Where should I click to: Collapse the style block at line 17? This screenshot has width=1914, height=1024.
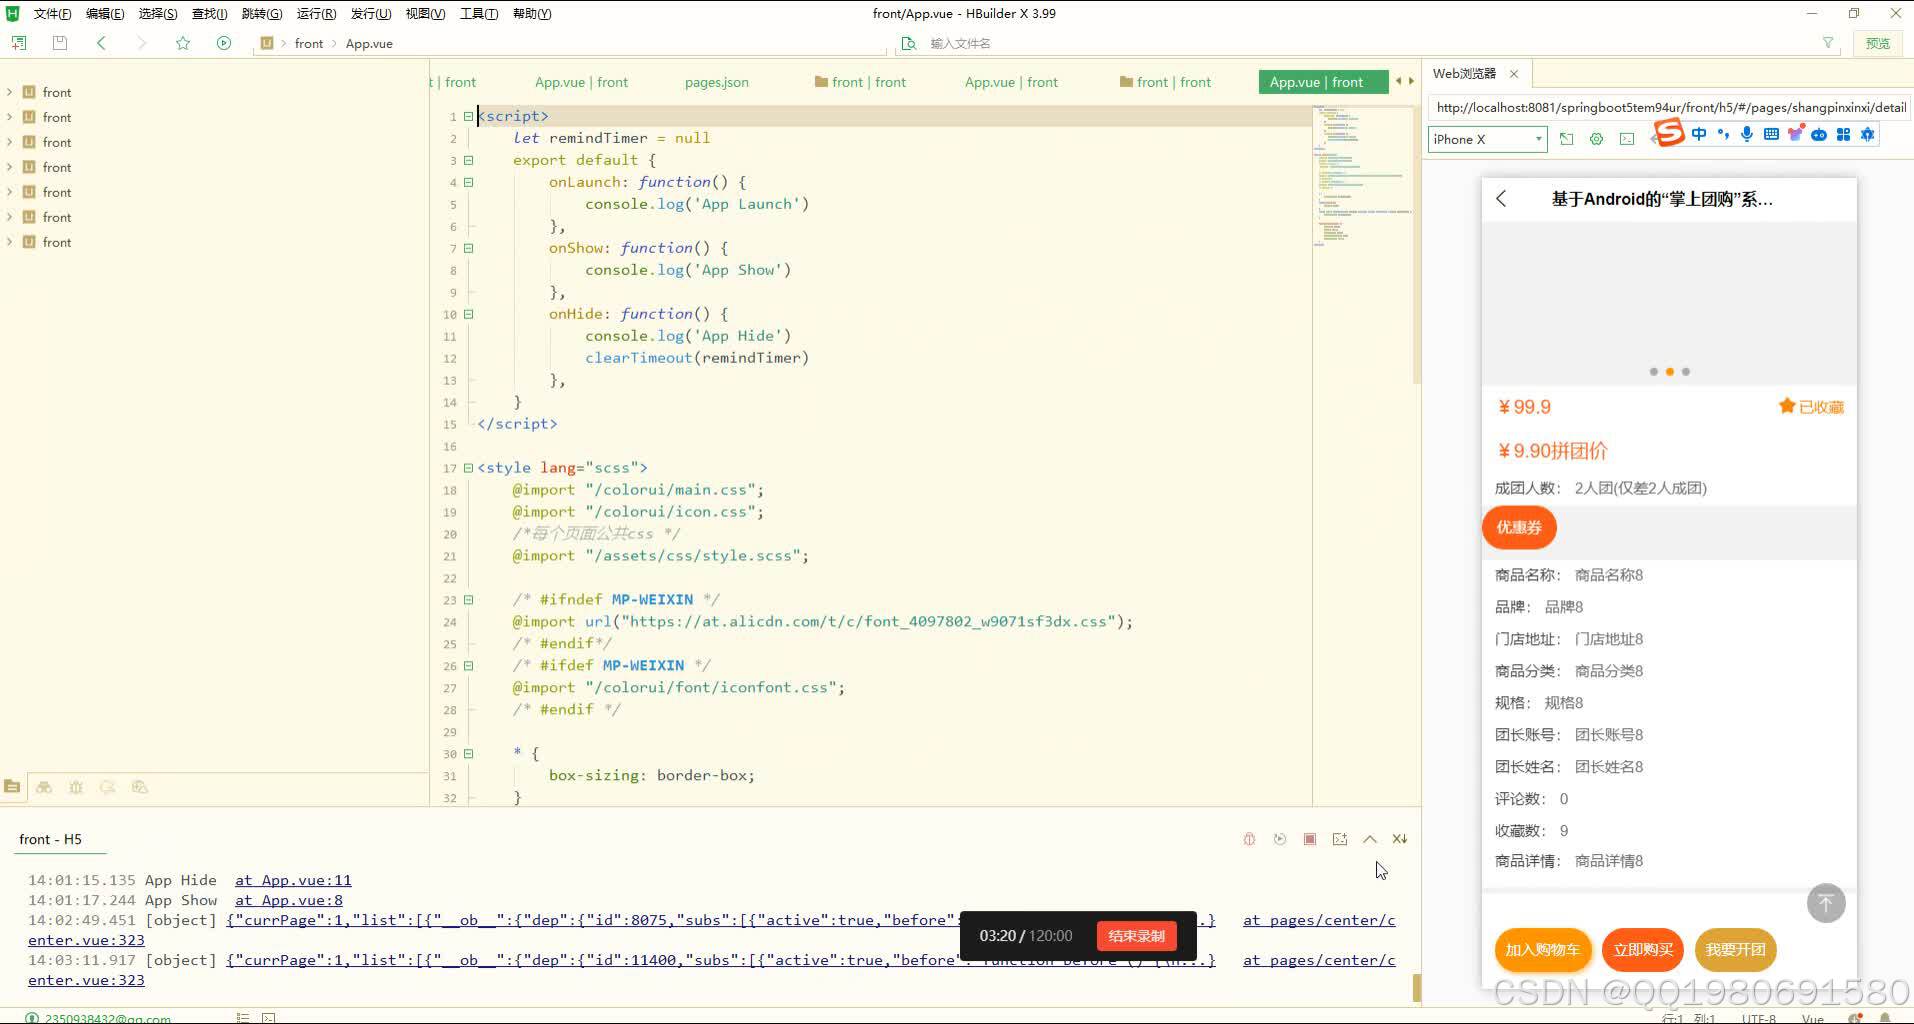click(x=468, y=468)
